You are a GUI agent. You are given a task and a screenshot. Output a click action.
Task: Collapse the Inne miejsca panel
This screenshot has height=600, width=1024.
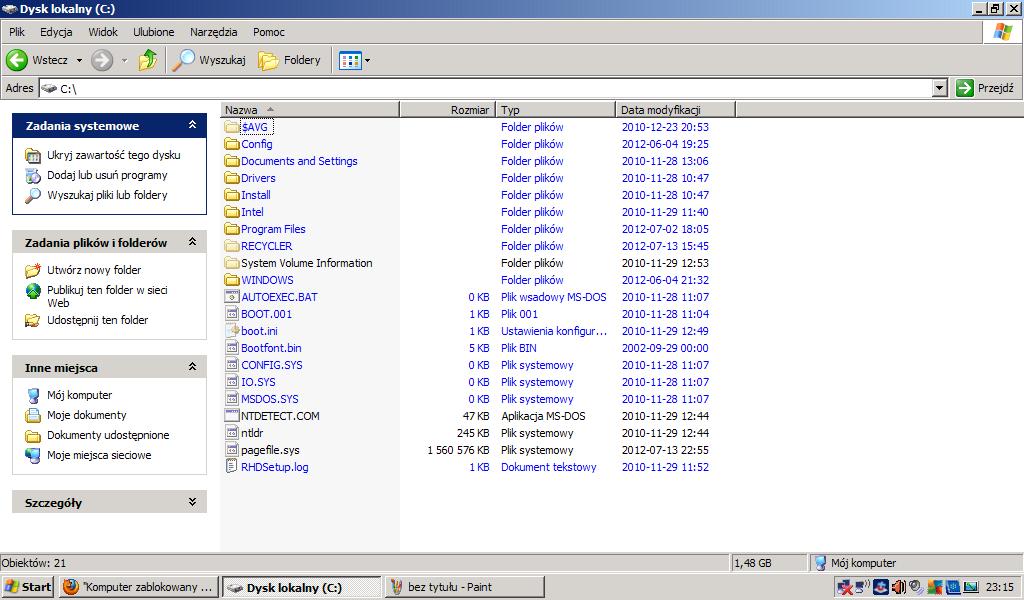192,367
